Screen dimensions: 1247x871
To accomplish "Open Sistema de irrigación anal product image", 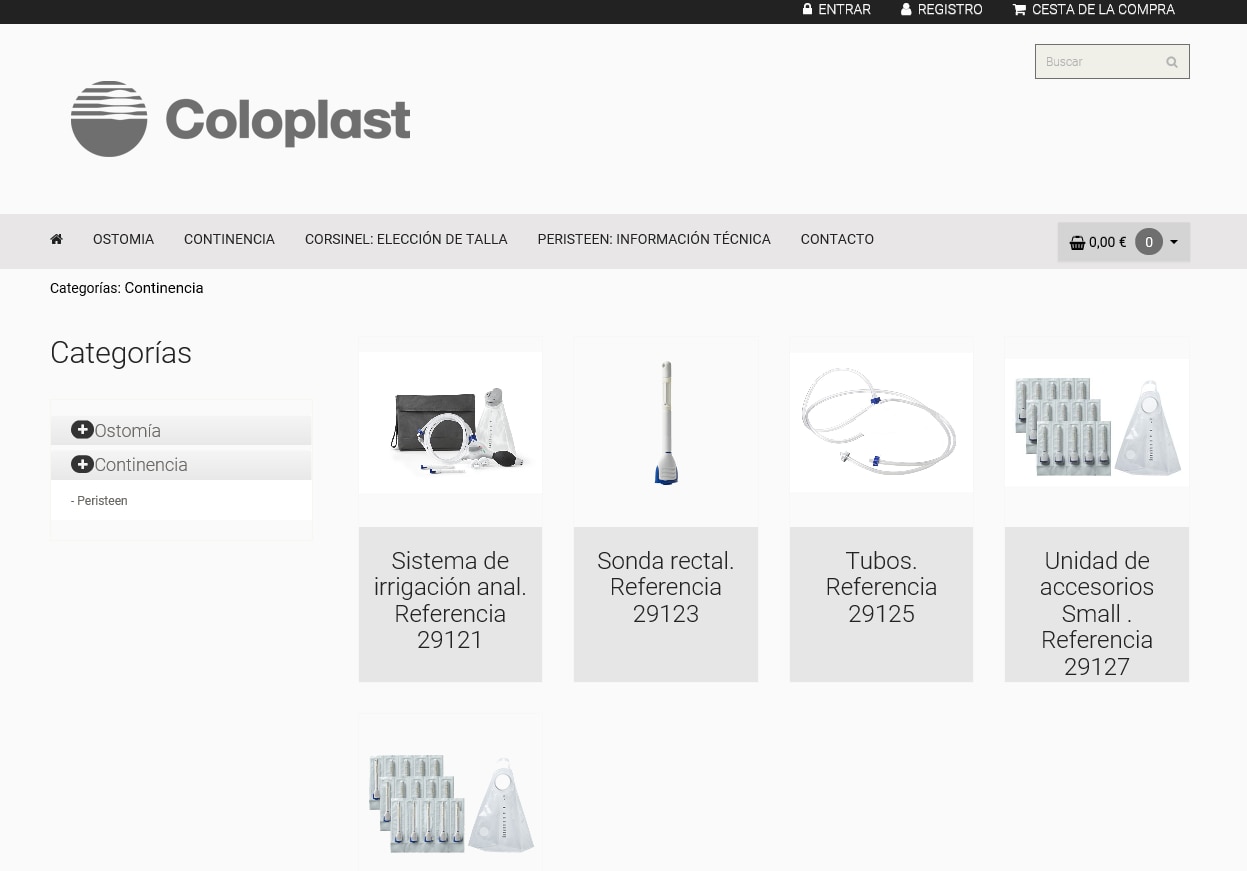I will pos(450,422).
